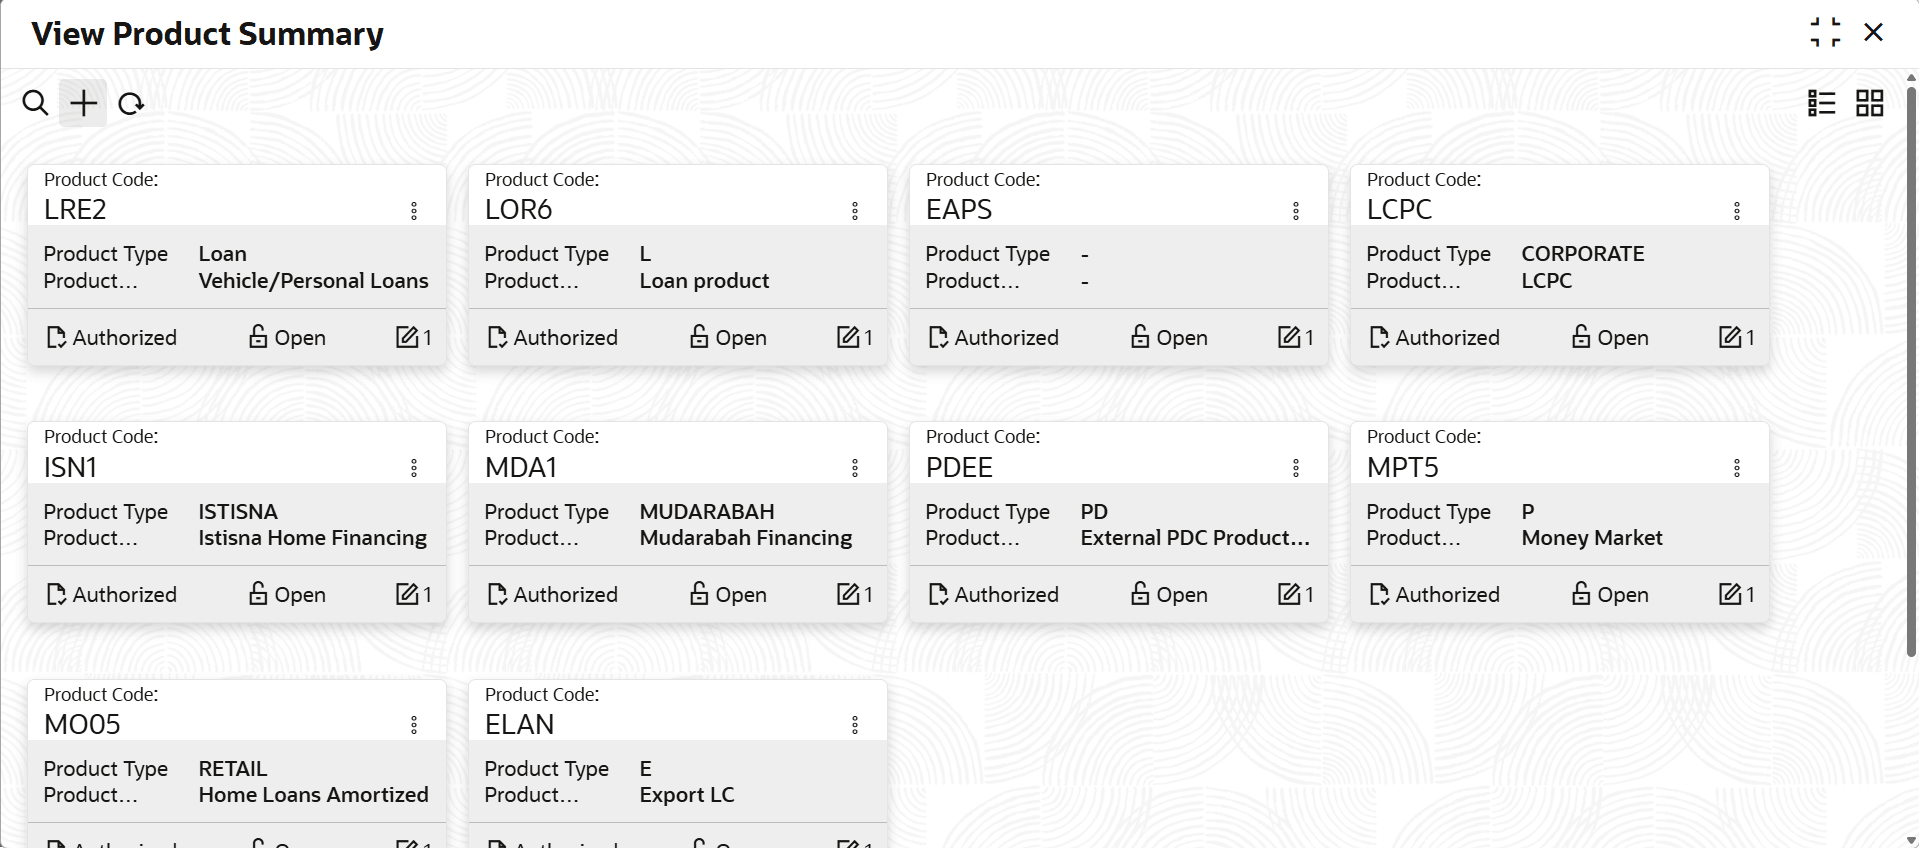Close the View Product Summary dialog
The image size is (1919, 848).
click(x=1873, y=32)
